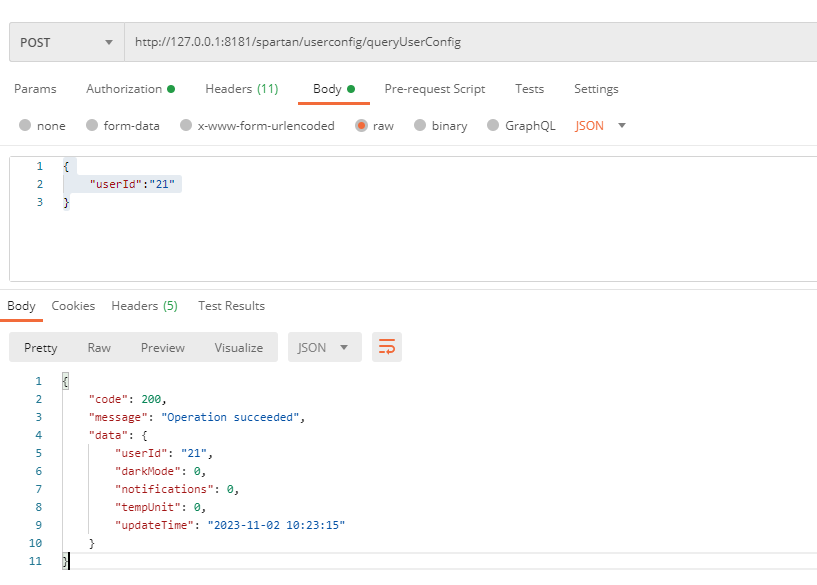Image resolution: width=817 pixels, height=585 pixels.
Task: Switch response view to Raw
Action: point(99,348)
